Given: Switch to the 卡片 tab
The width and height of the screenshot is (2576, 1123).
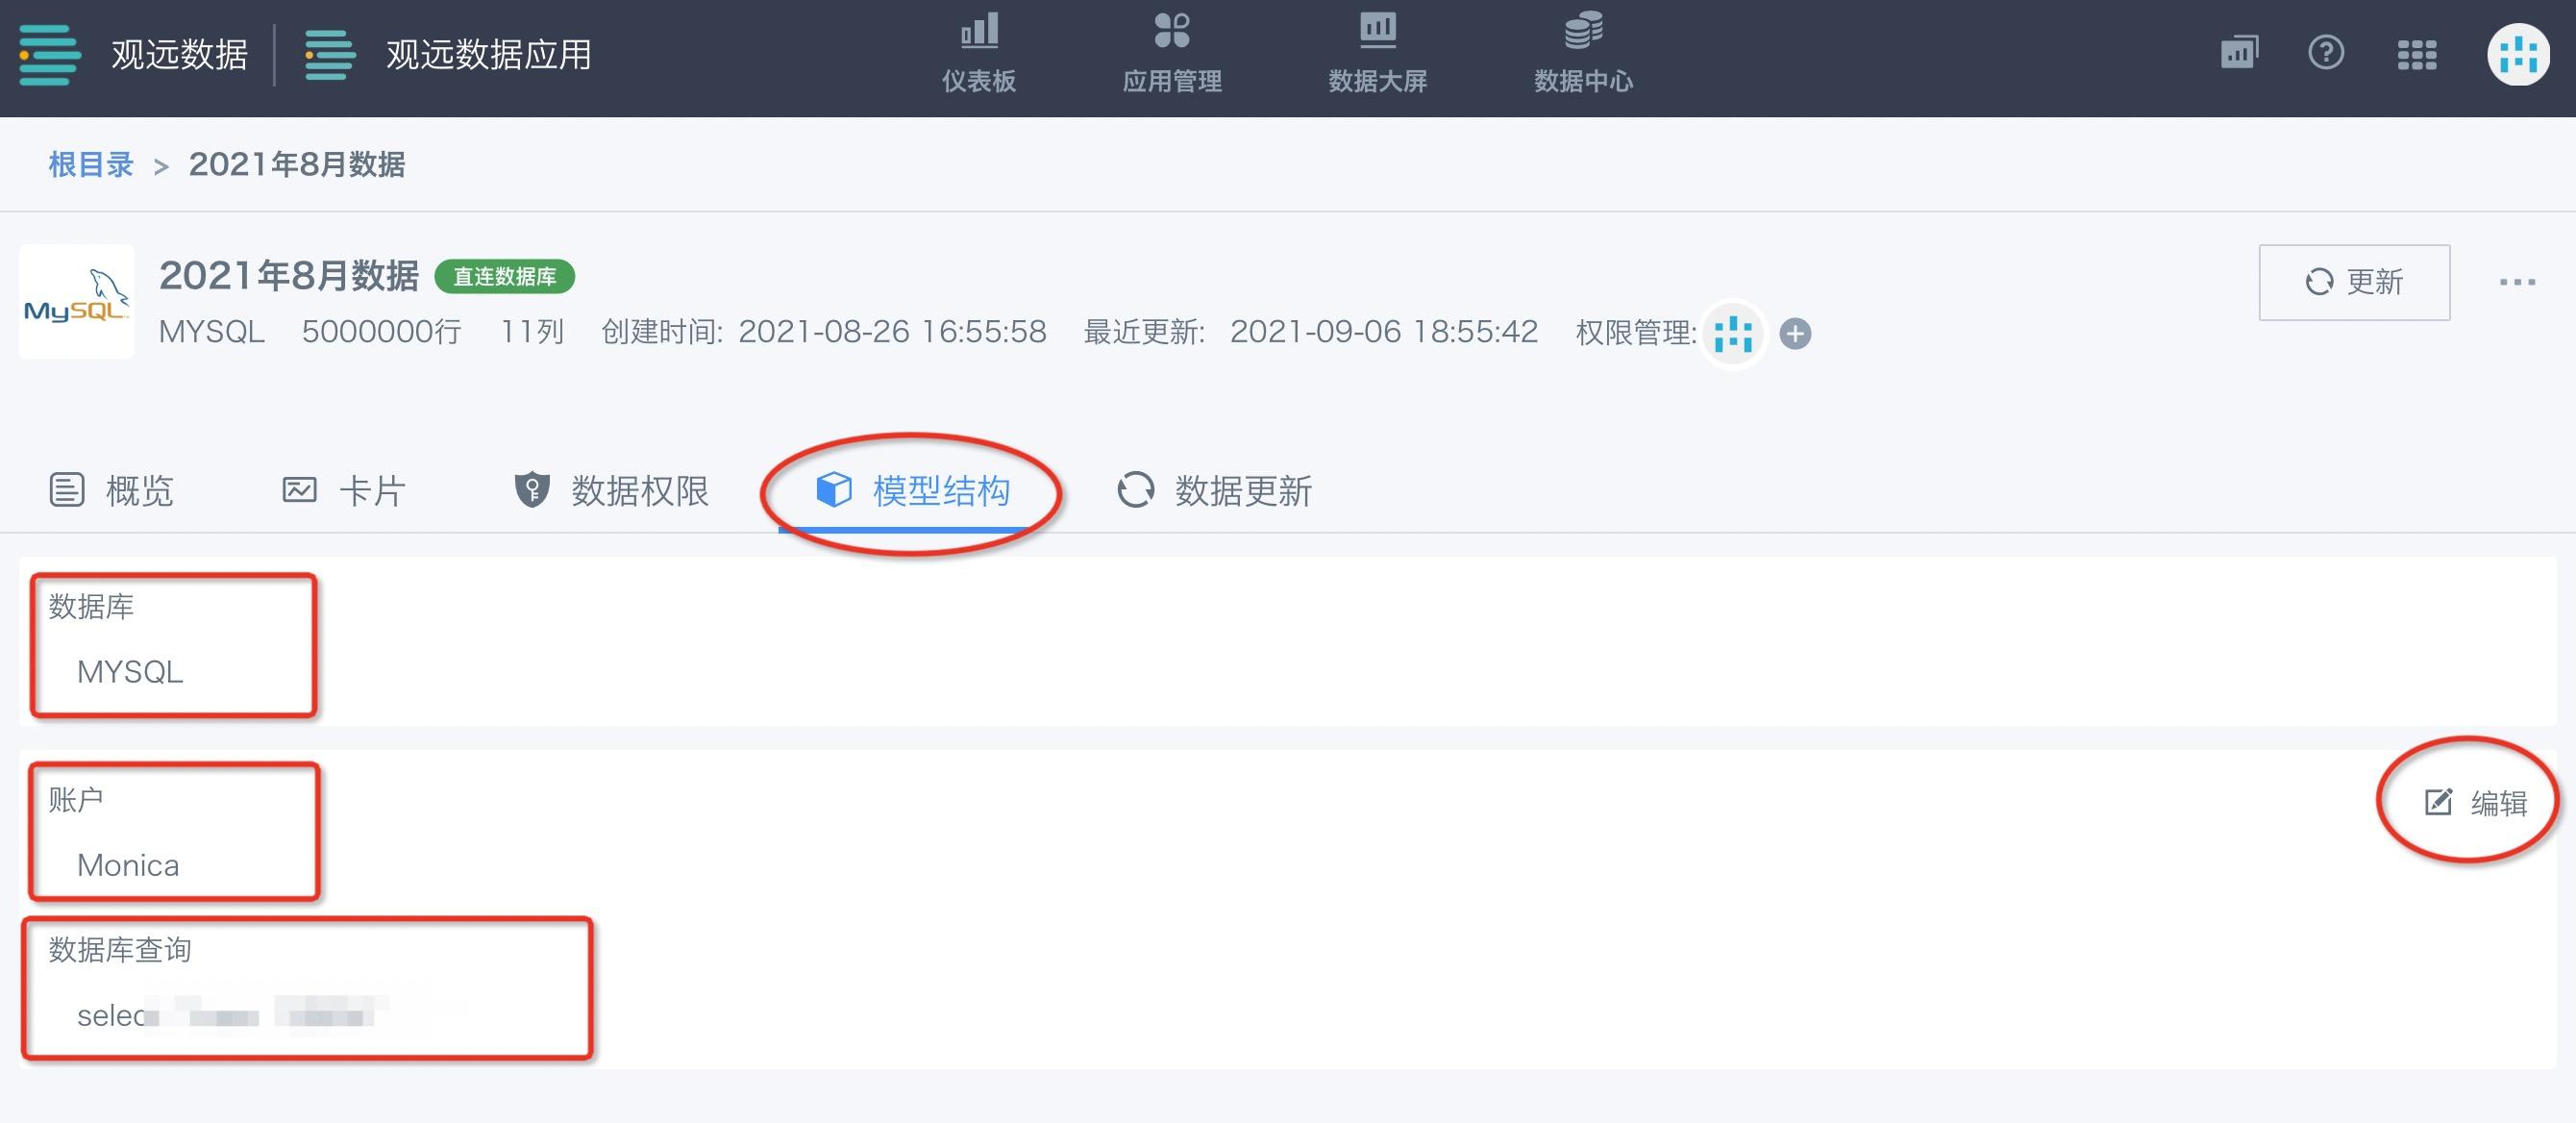Looking at the screenshot, I should coord(343,490).
